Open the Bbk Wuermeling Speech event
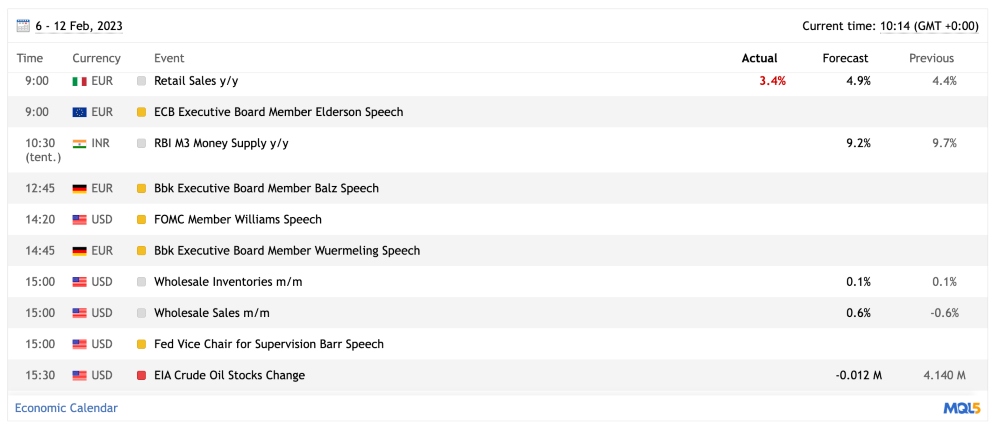This screenshot has width=1000, height=432. click(286, 251)
